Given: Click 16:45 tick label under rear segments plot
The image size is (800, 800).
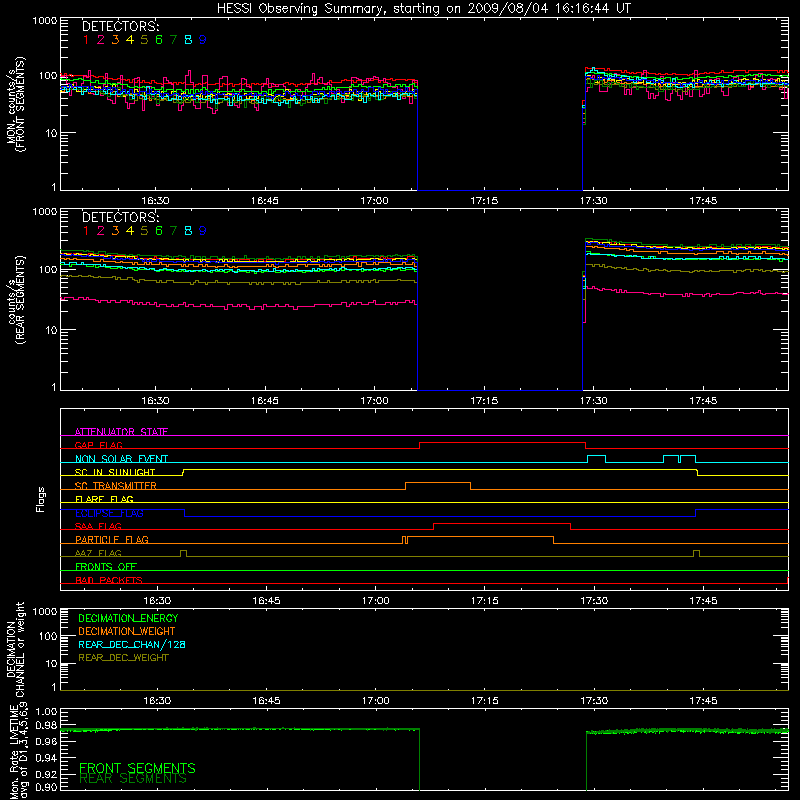Looking at the screenshot, I should click(x=265, y=401).
